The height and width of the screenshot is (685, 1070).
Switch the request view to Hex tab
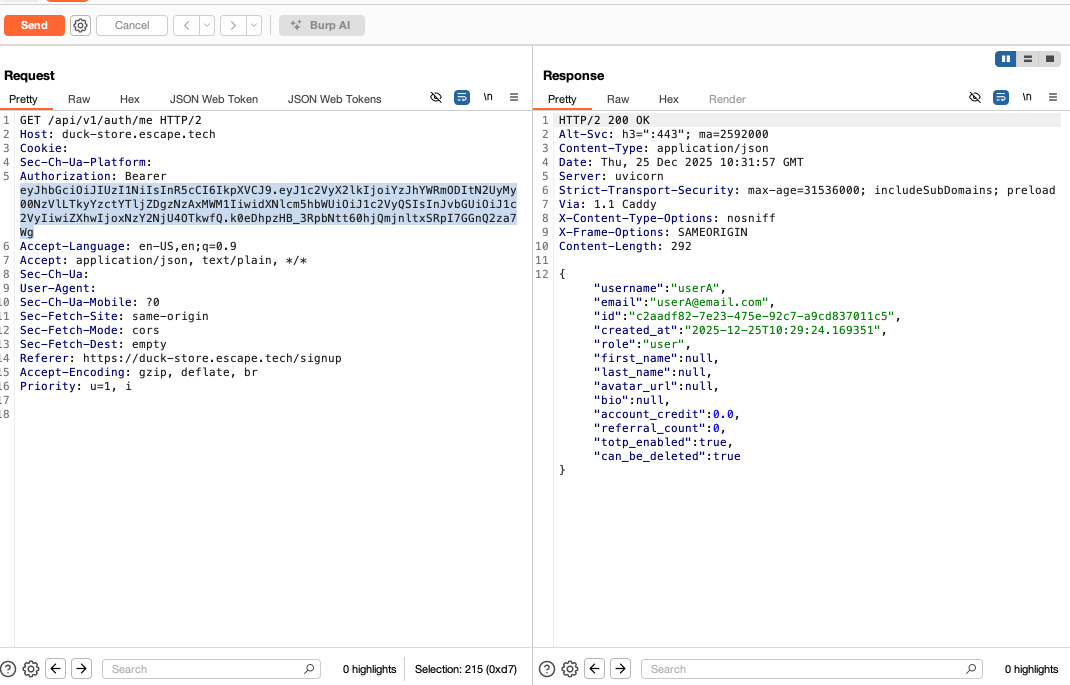(x=129, y=99)
